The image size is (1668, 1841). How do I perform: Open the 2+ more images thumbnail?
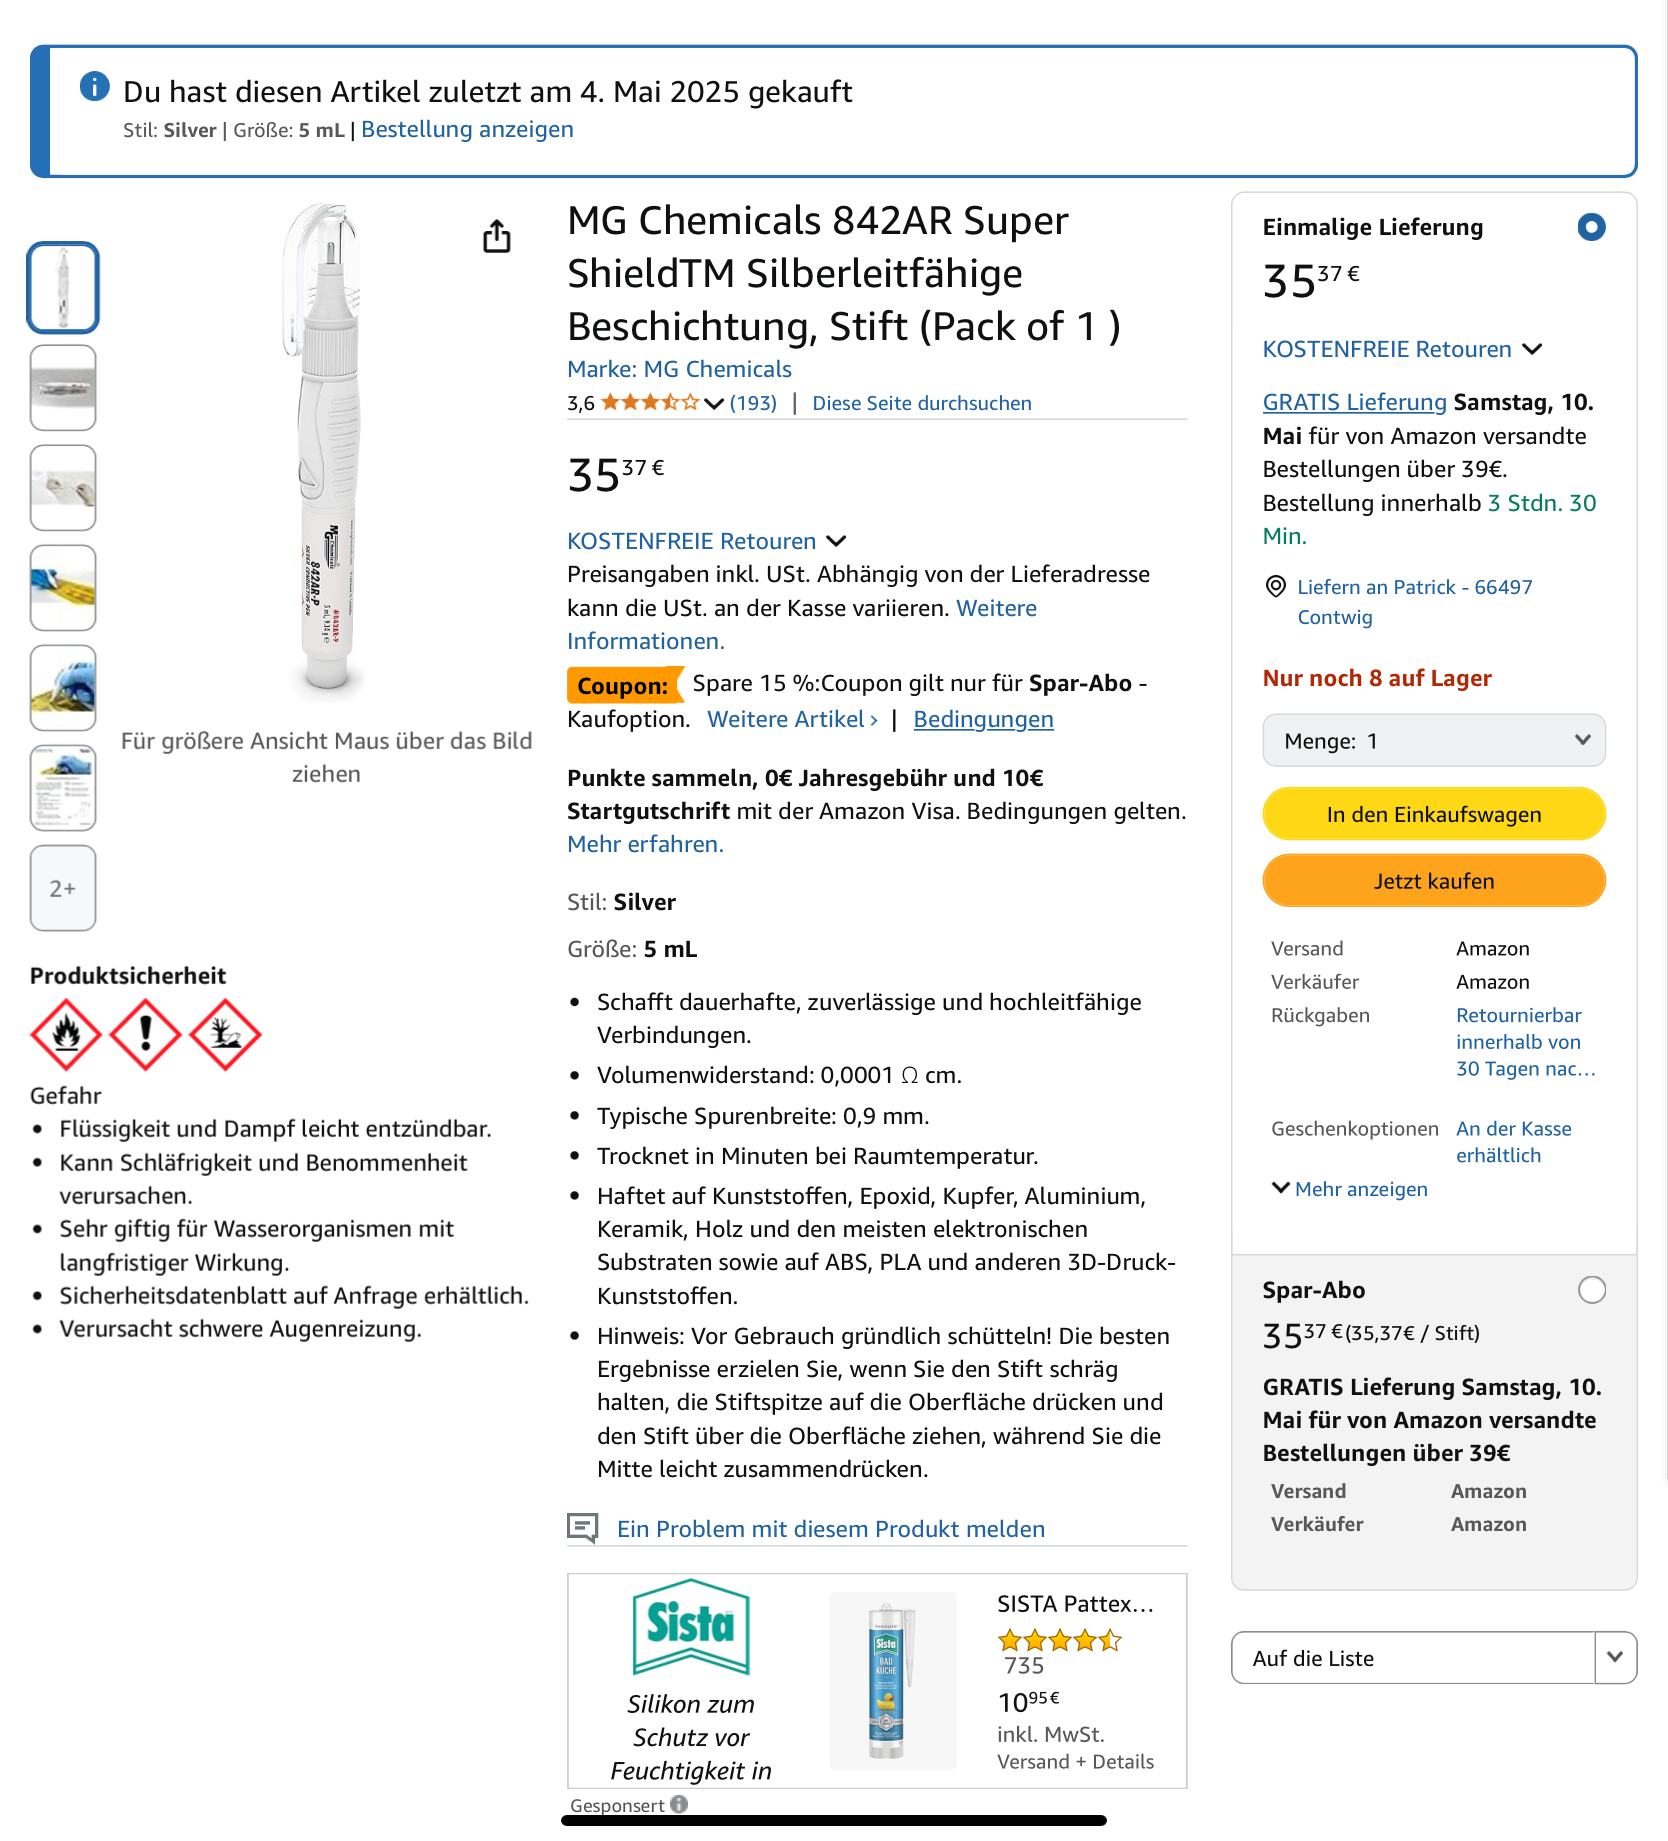point(63,888)
